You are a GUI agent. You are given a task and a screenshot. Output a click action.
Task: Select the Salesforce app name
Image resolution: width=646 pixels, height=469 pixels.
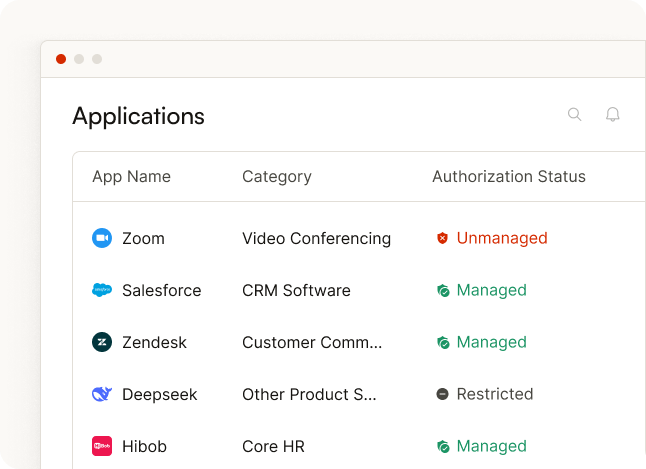(162, 291)
